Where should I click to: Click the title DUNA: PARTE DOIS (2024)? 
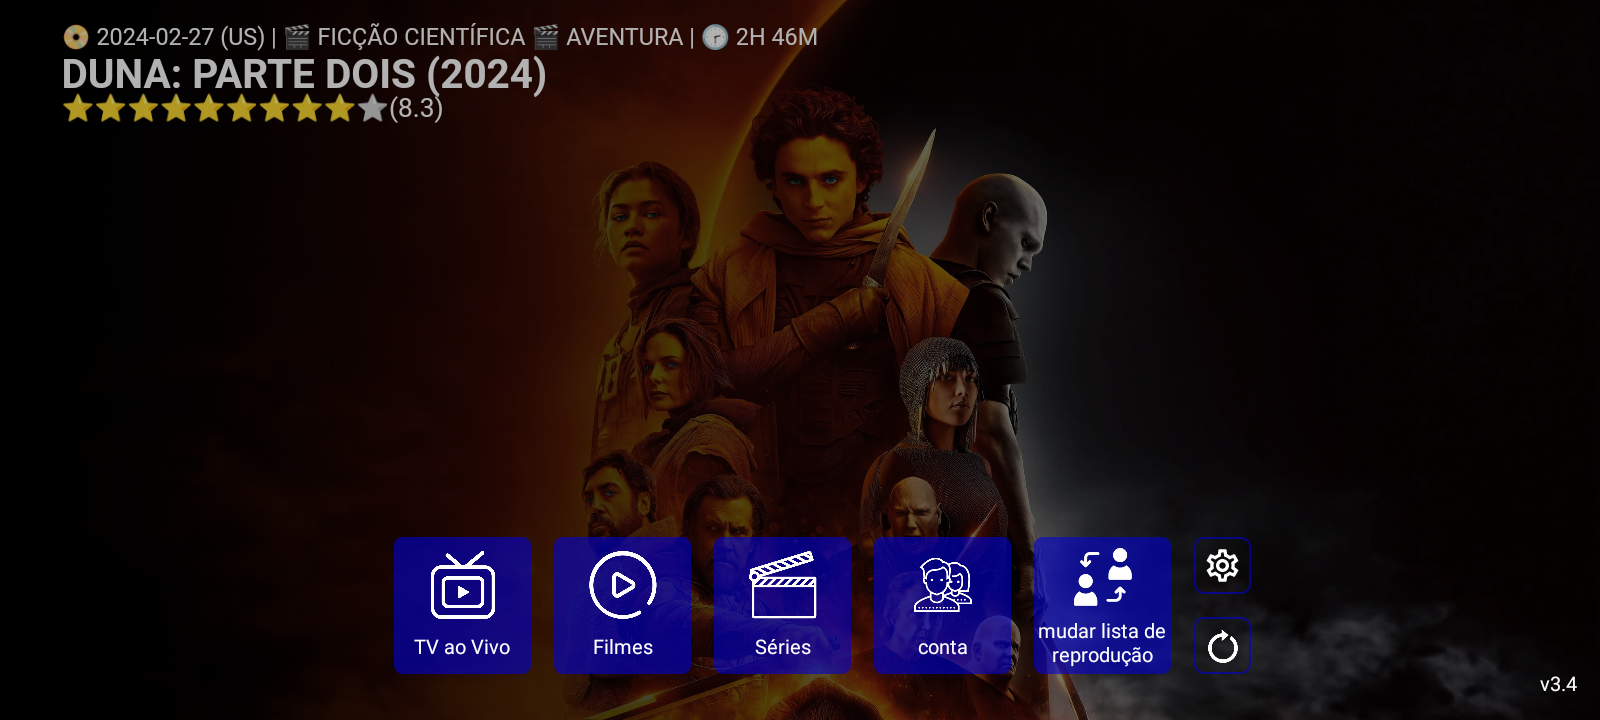click(304, 75)
